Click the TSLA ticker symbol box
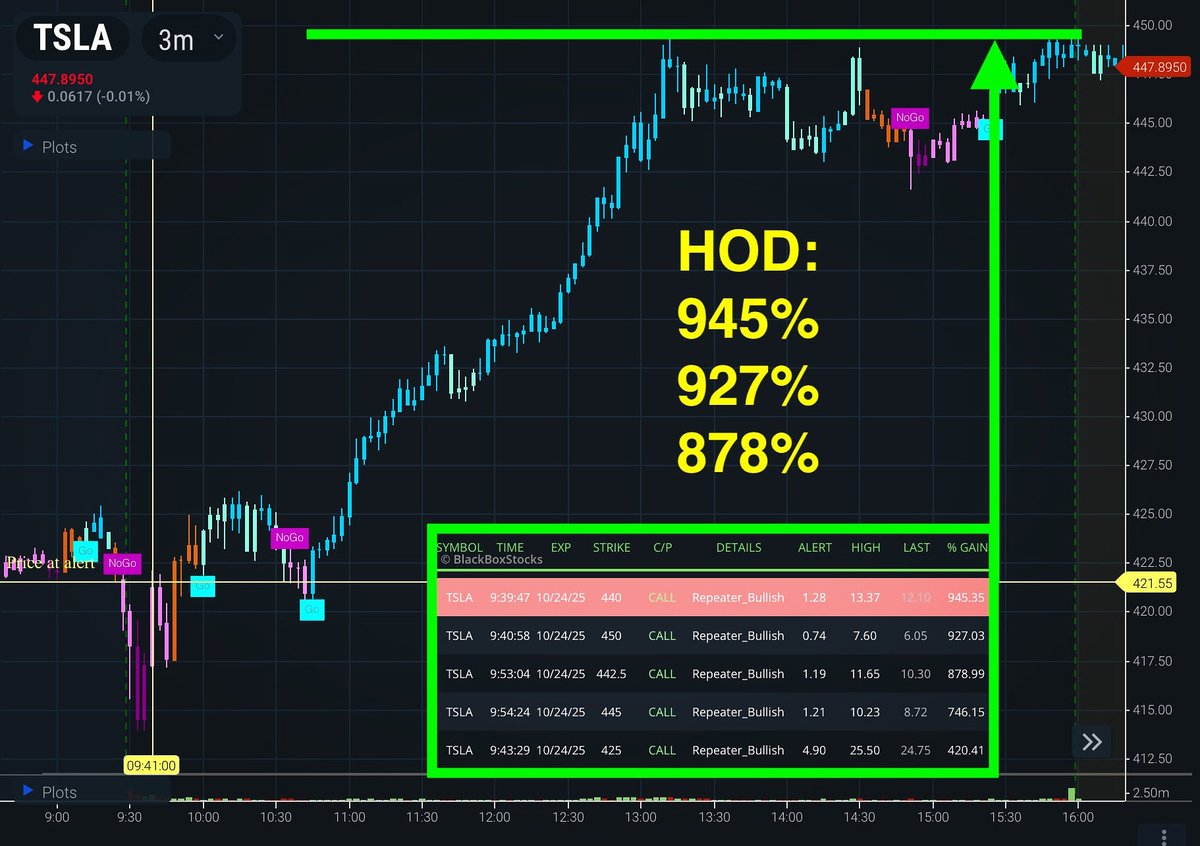 75,40
